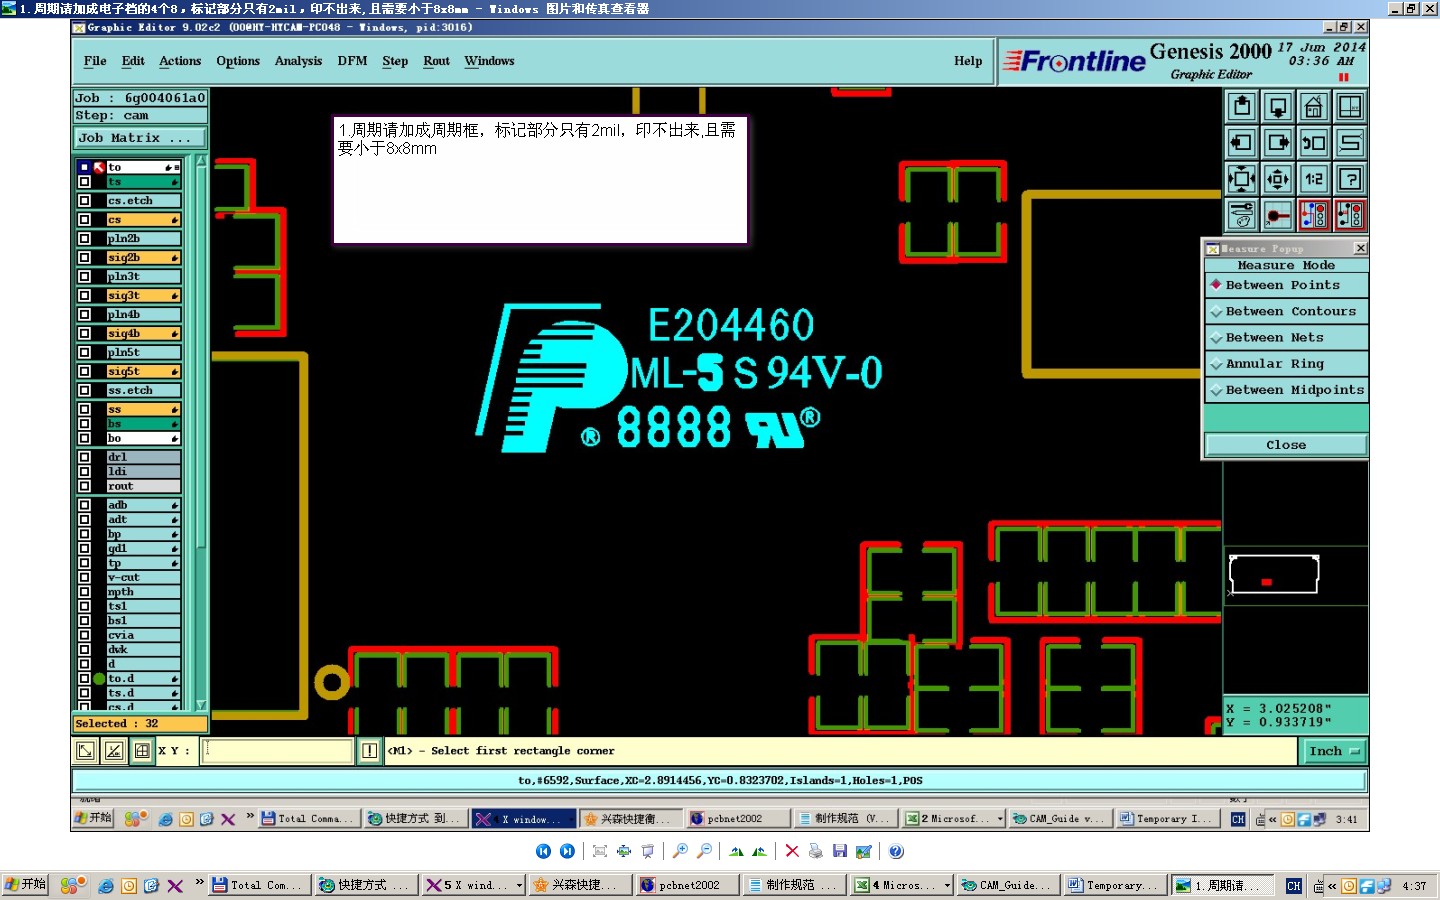Screen dimensions: 1440x900
Task: Open the File menu
Action: [x=95, y=61]
